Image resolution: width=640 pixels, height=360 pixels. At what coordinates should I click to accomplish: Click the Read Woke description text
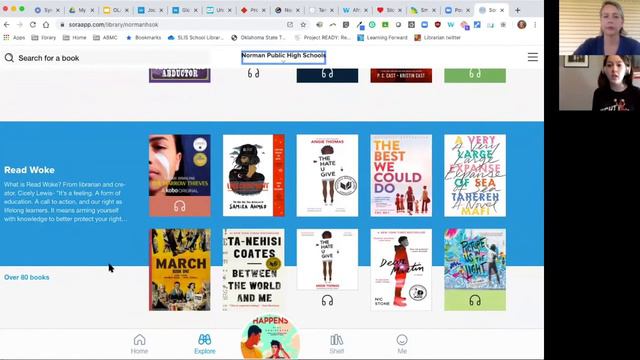65,202
